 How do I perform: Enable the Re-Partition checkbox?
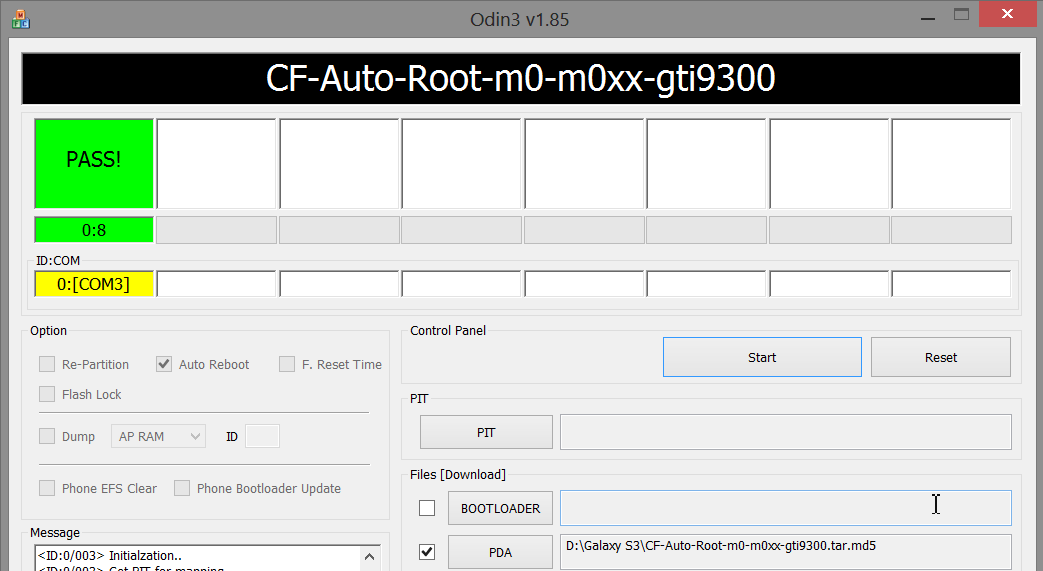point(47,364)
